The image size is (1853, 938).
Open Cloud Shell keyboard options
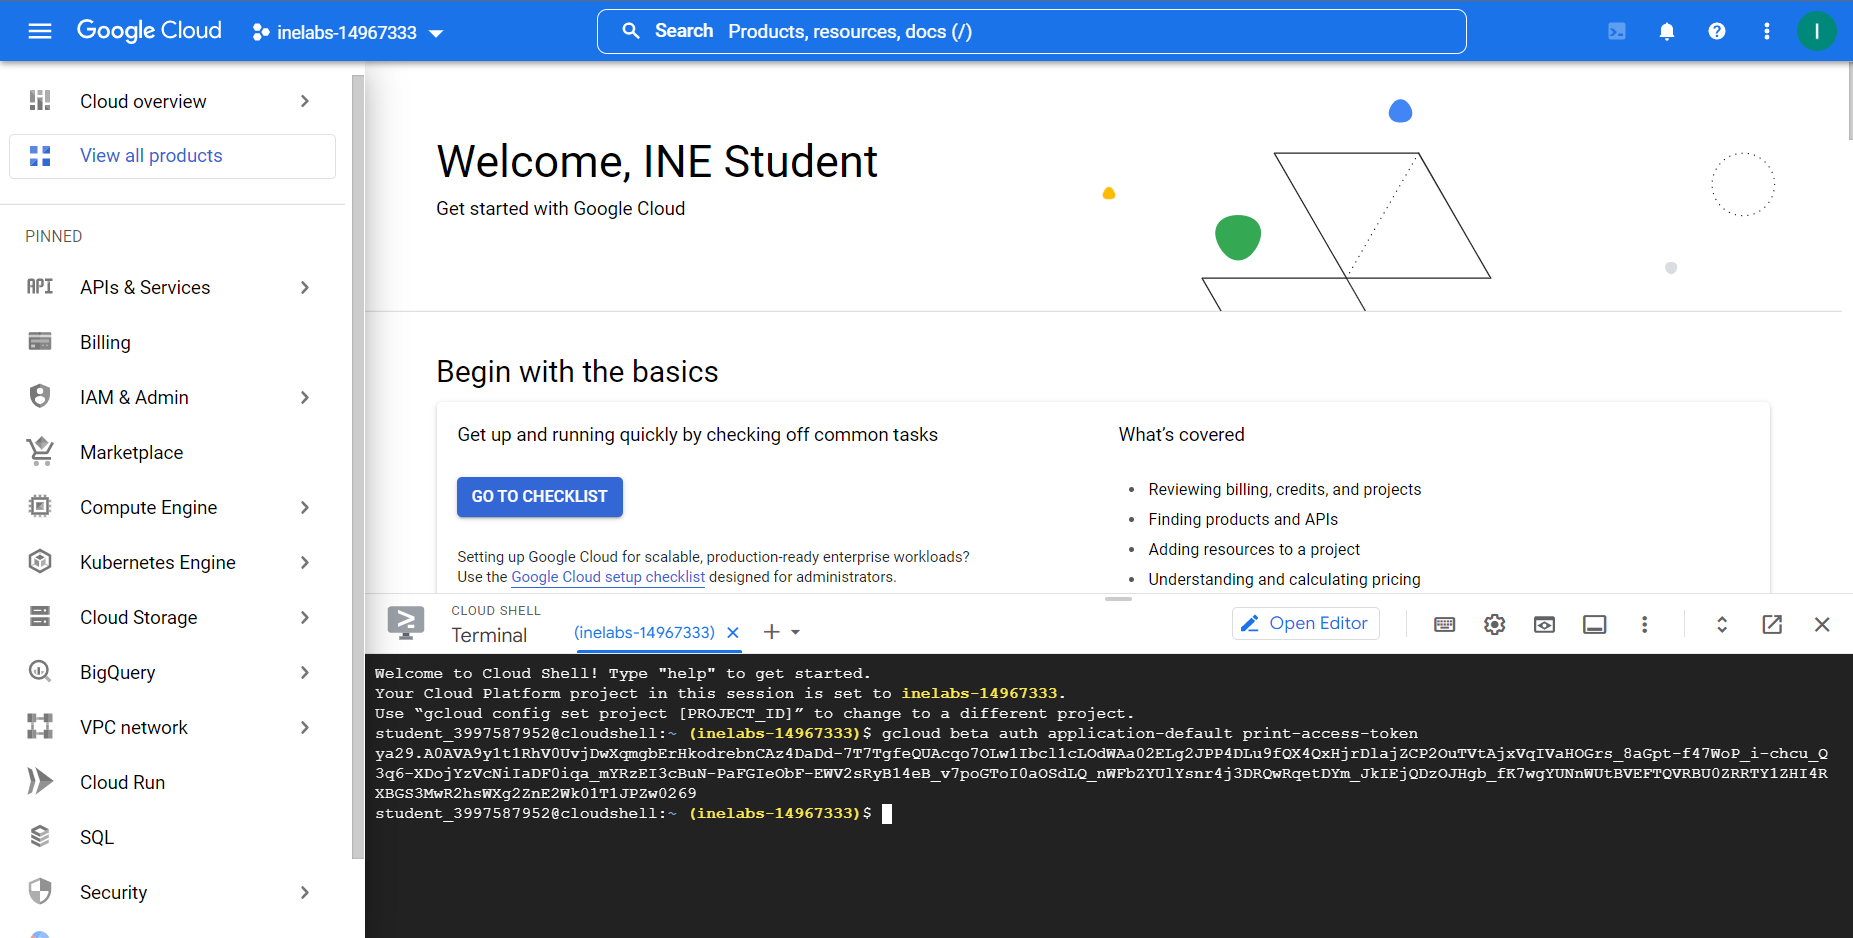coord(1445,625)
